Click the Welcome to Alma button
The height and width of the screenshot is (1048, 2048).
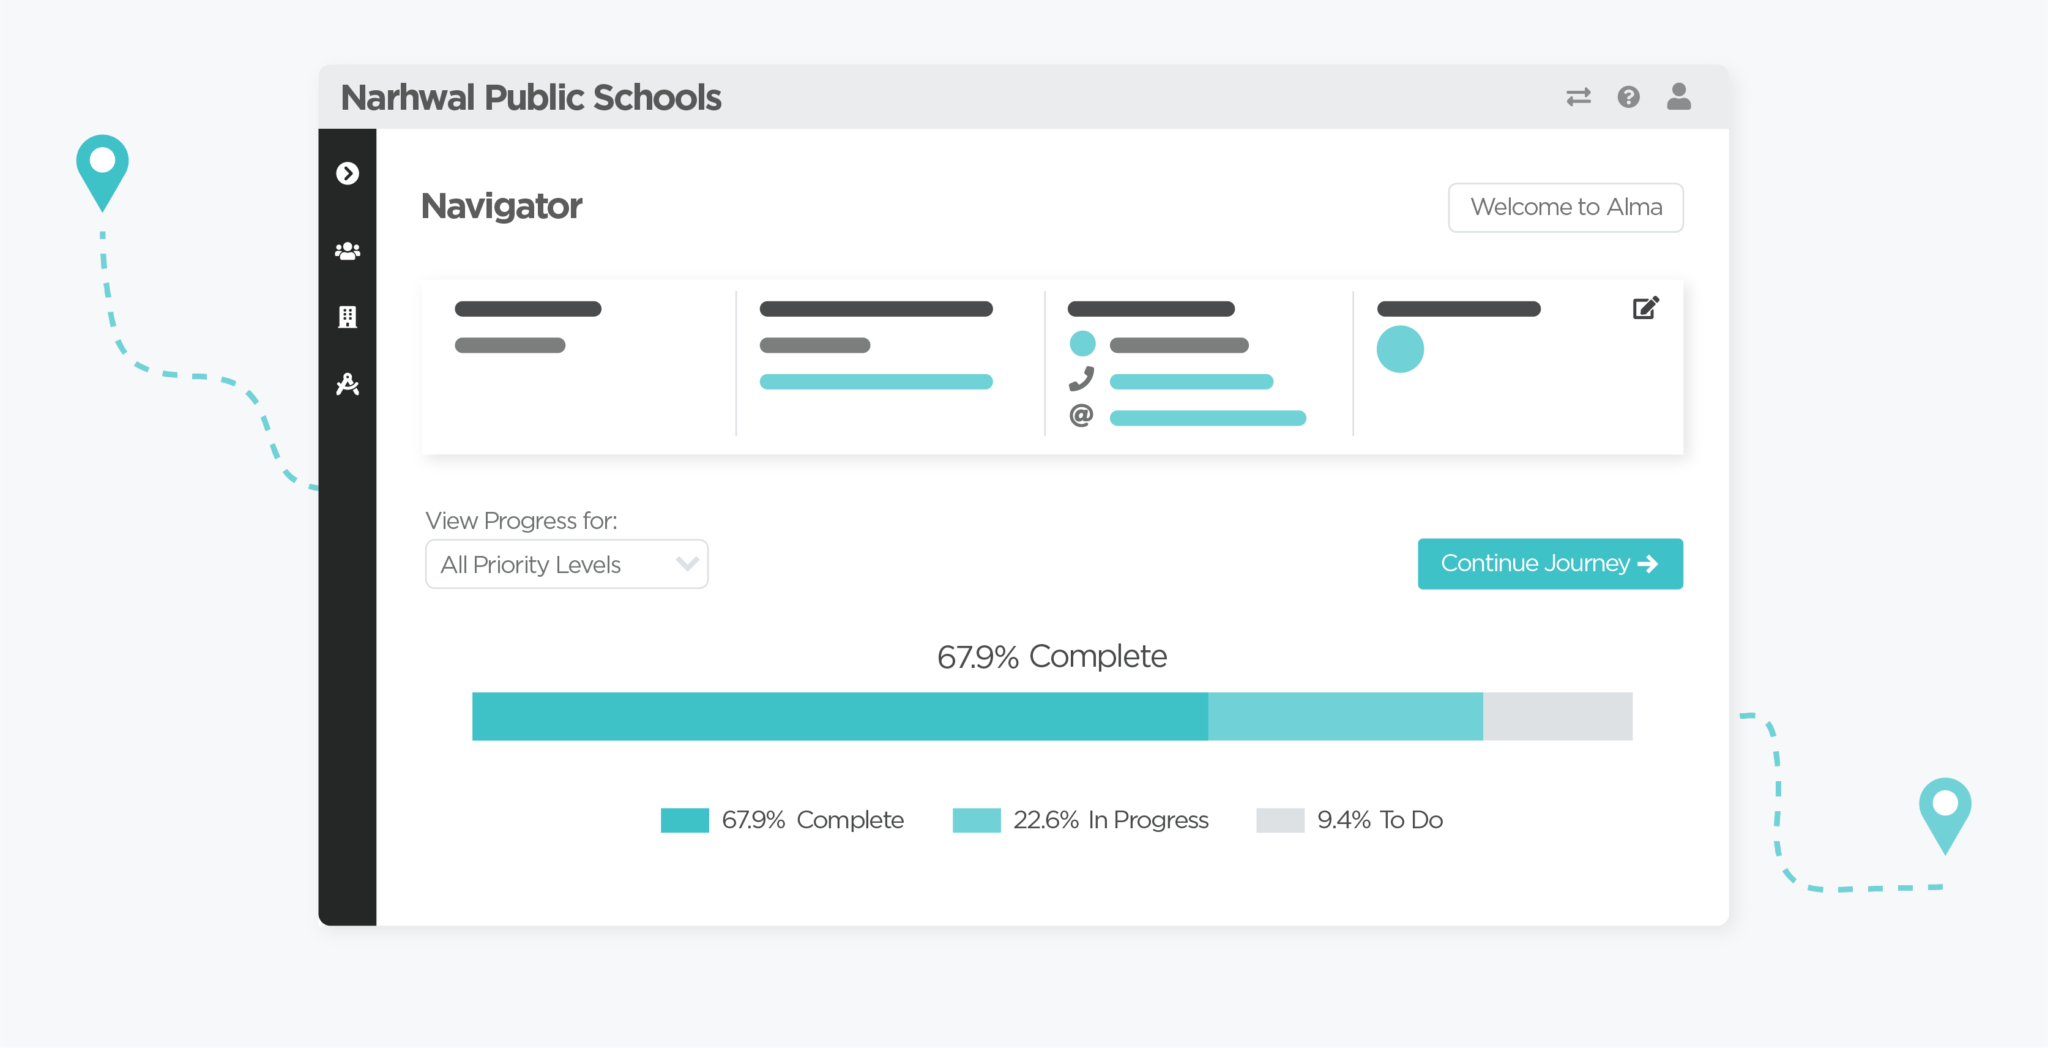click(1565, 207)
